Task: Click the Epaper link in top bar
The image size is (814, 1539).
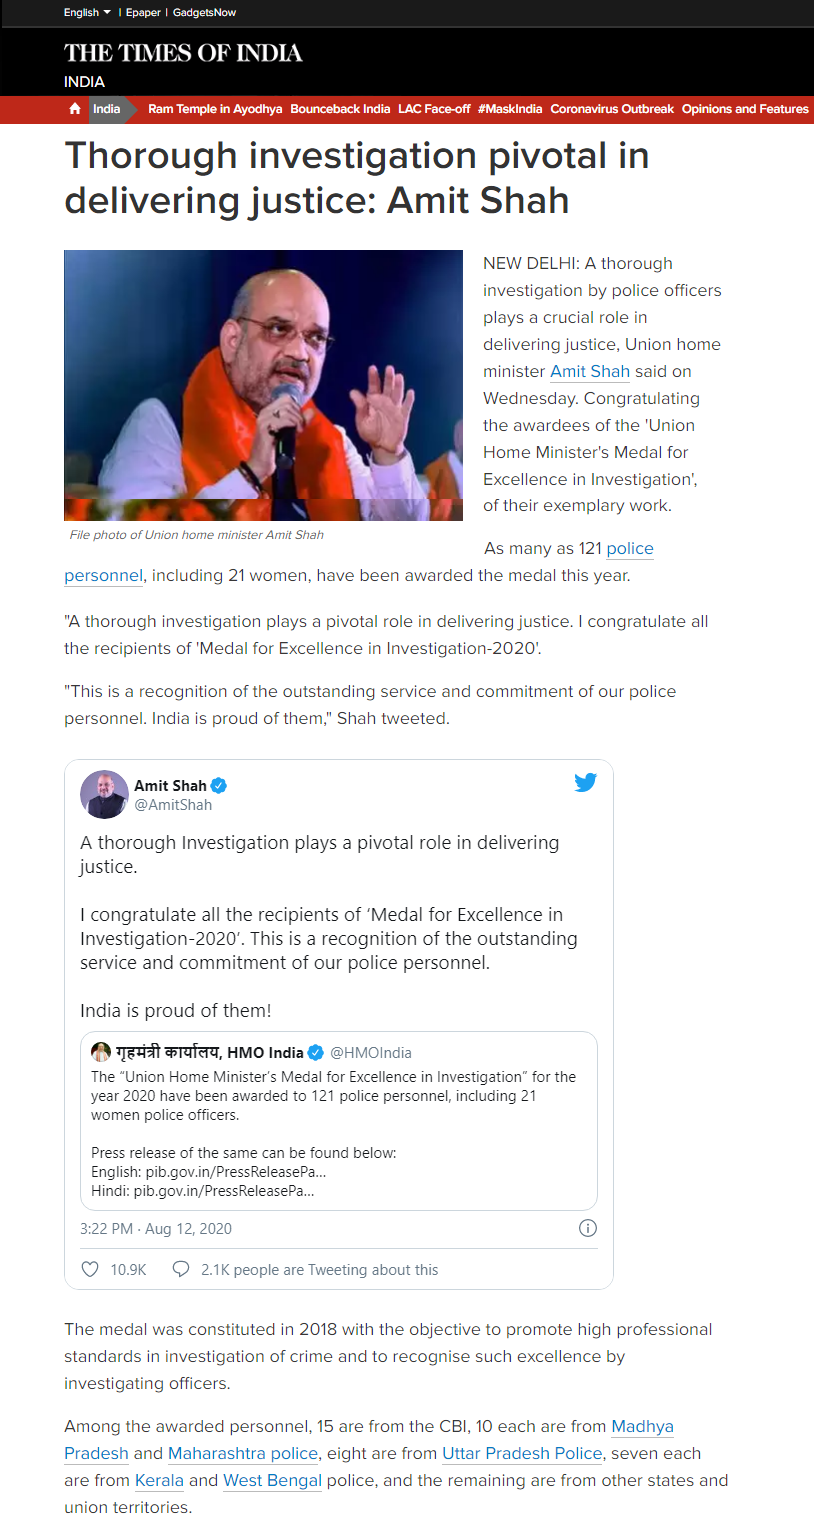Action: click(x=142, y=12)
